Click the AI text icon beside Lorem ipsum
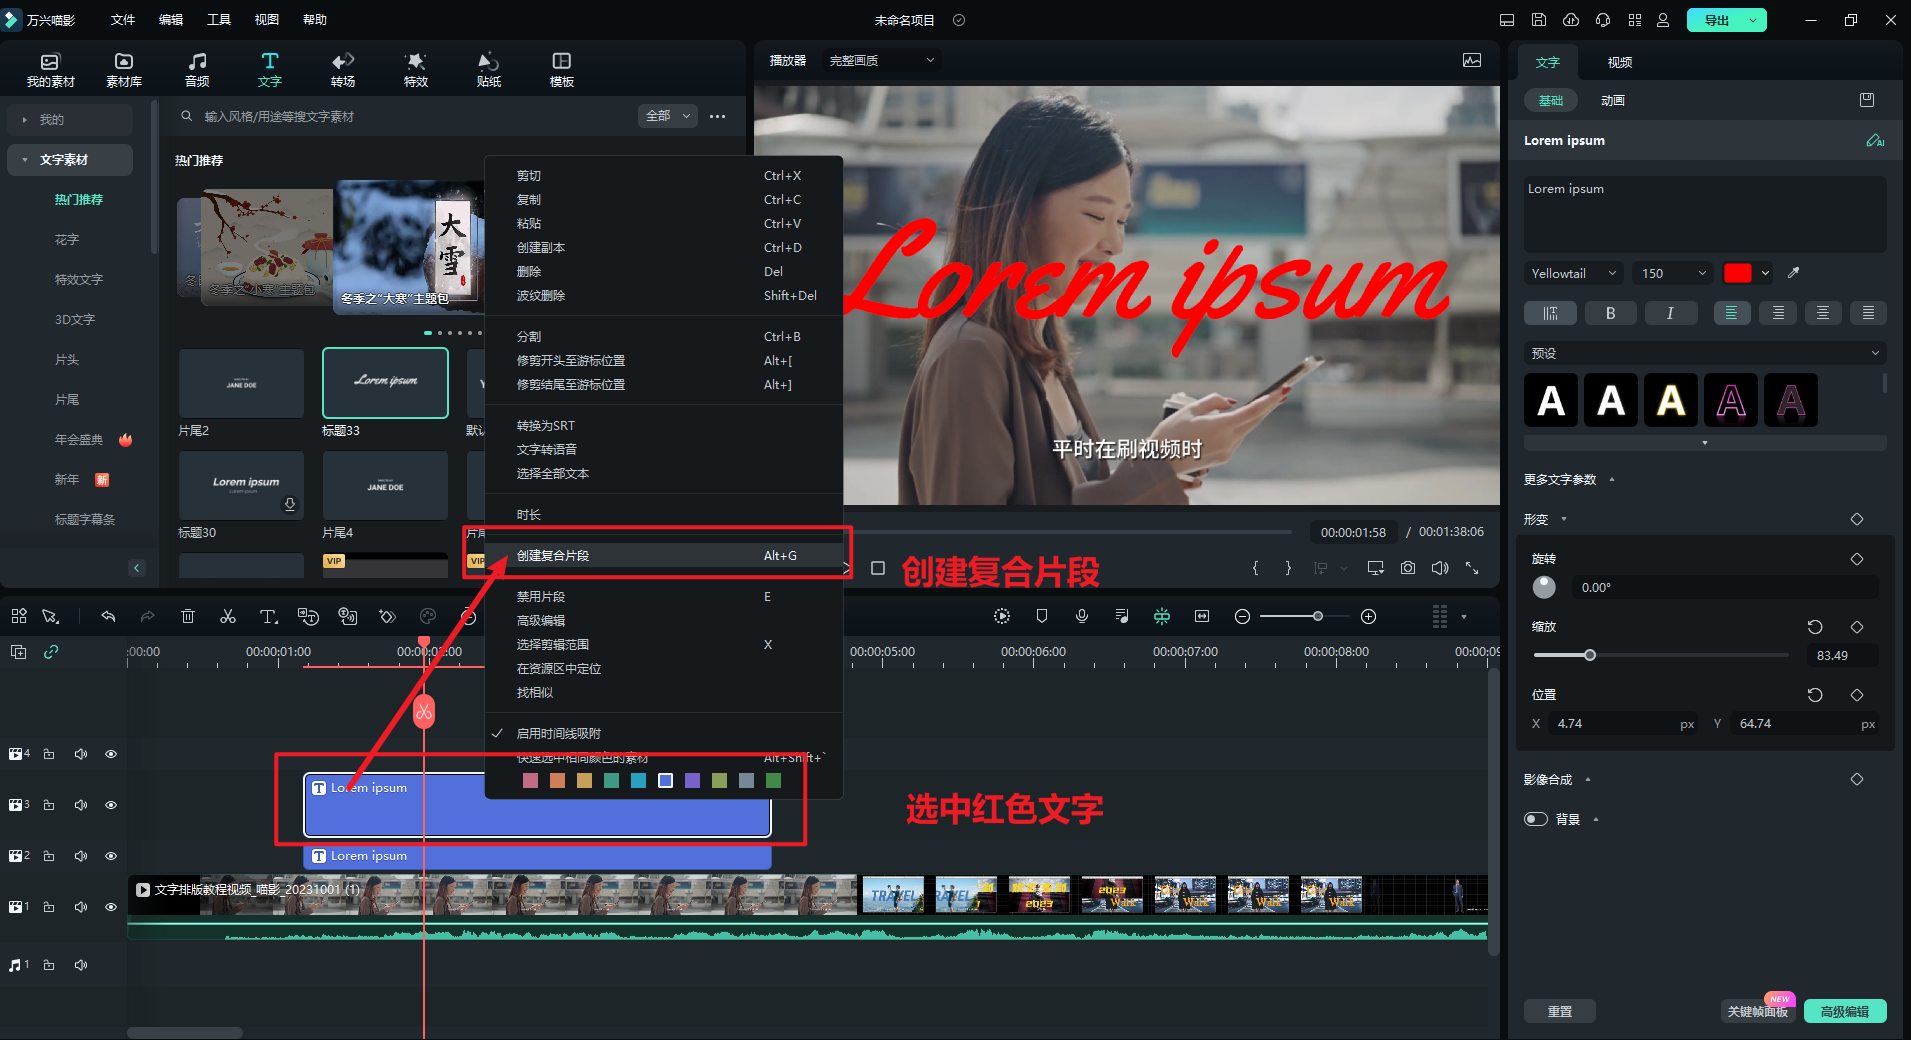This screenshot has height=1040, width=1911. (x=1875, y=141)
